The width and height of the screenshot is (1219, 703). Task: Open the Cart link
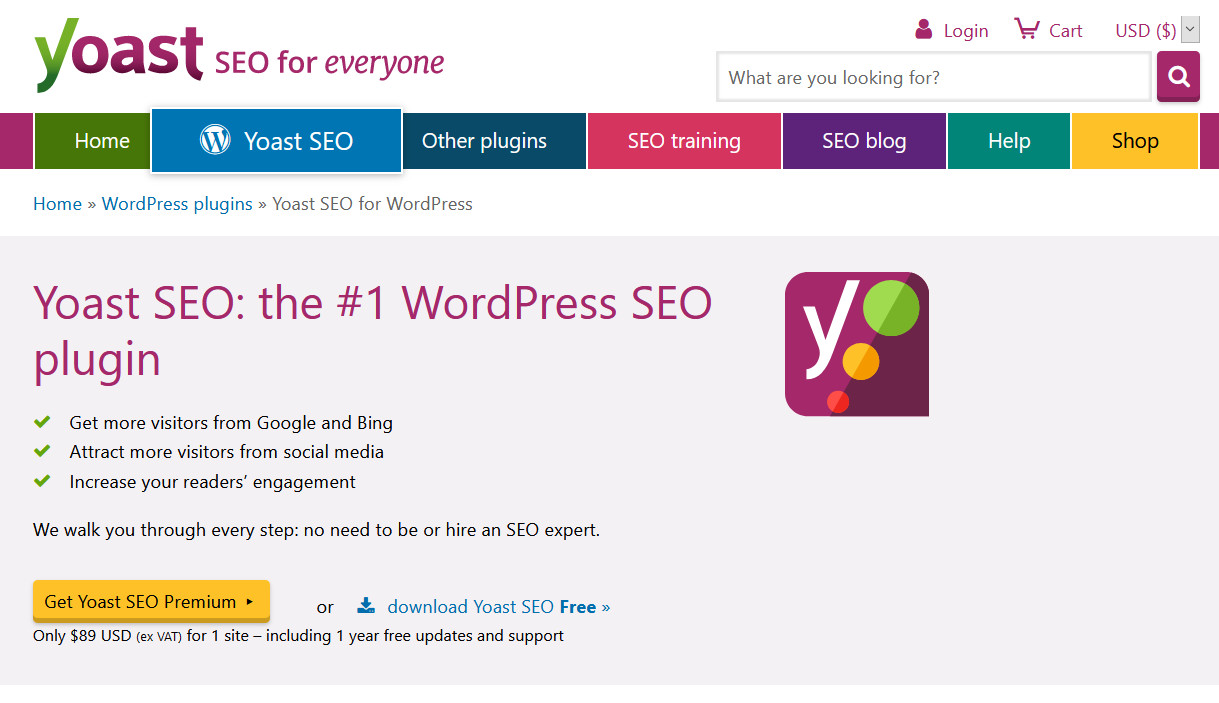click(x=1066, y=31)
